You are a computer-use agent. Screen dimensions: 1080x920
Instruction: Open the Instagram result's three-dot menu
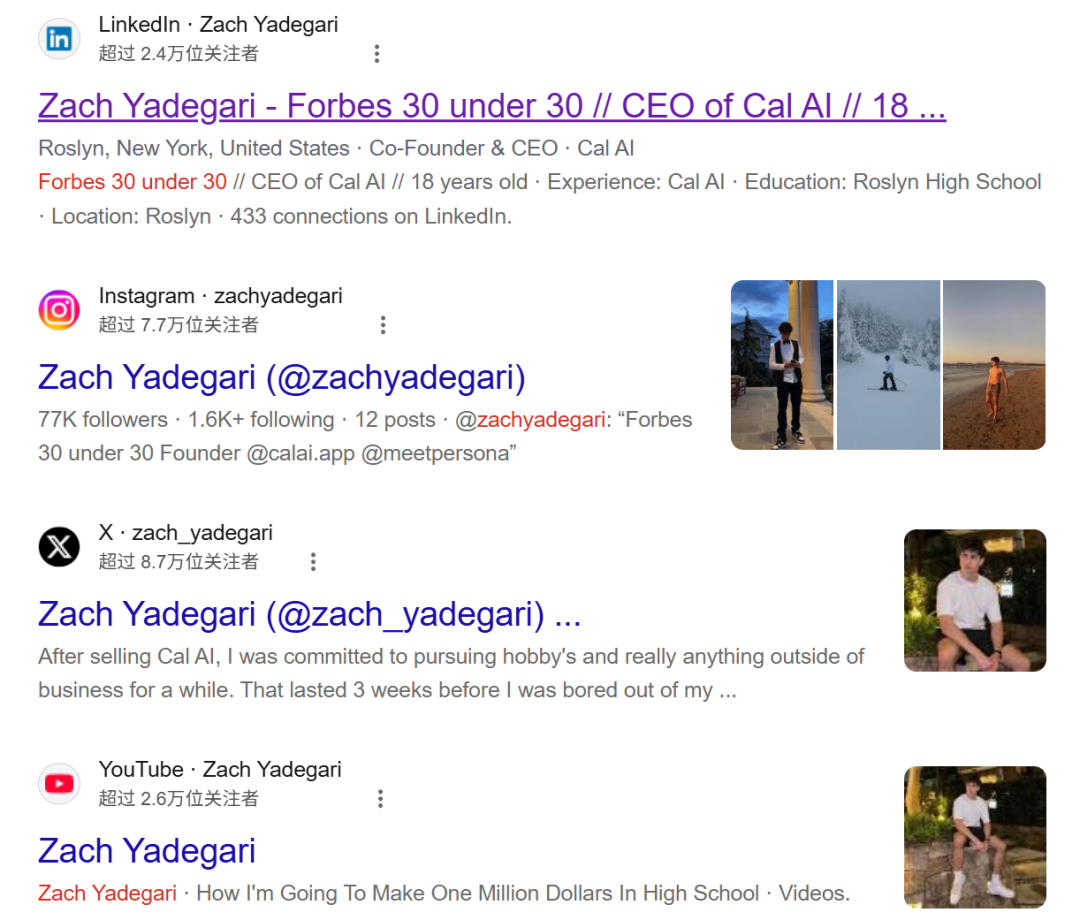coord(383,325)
